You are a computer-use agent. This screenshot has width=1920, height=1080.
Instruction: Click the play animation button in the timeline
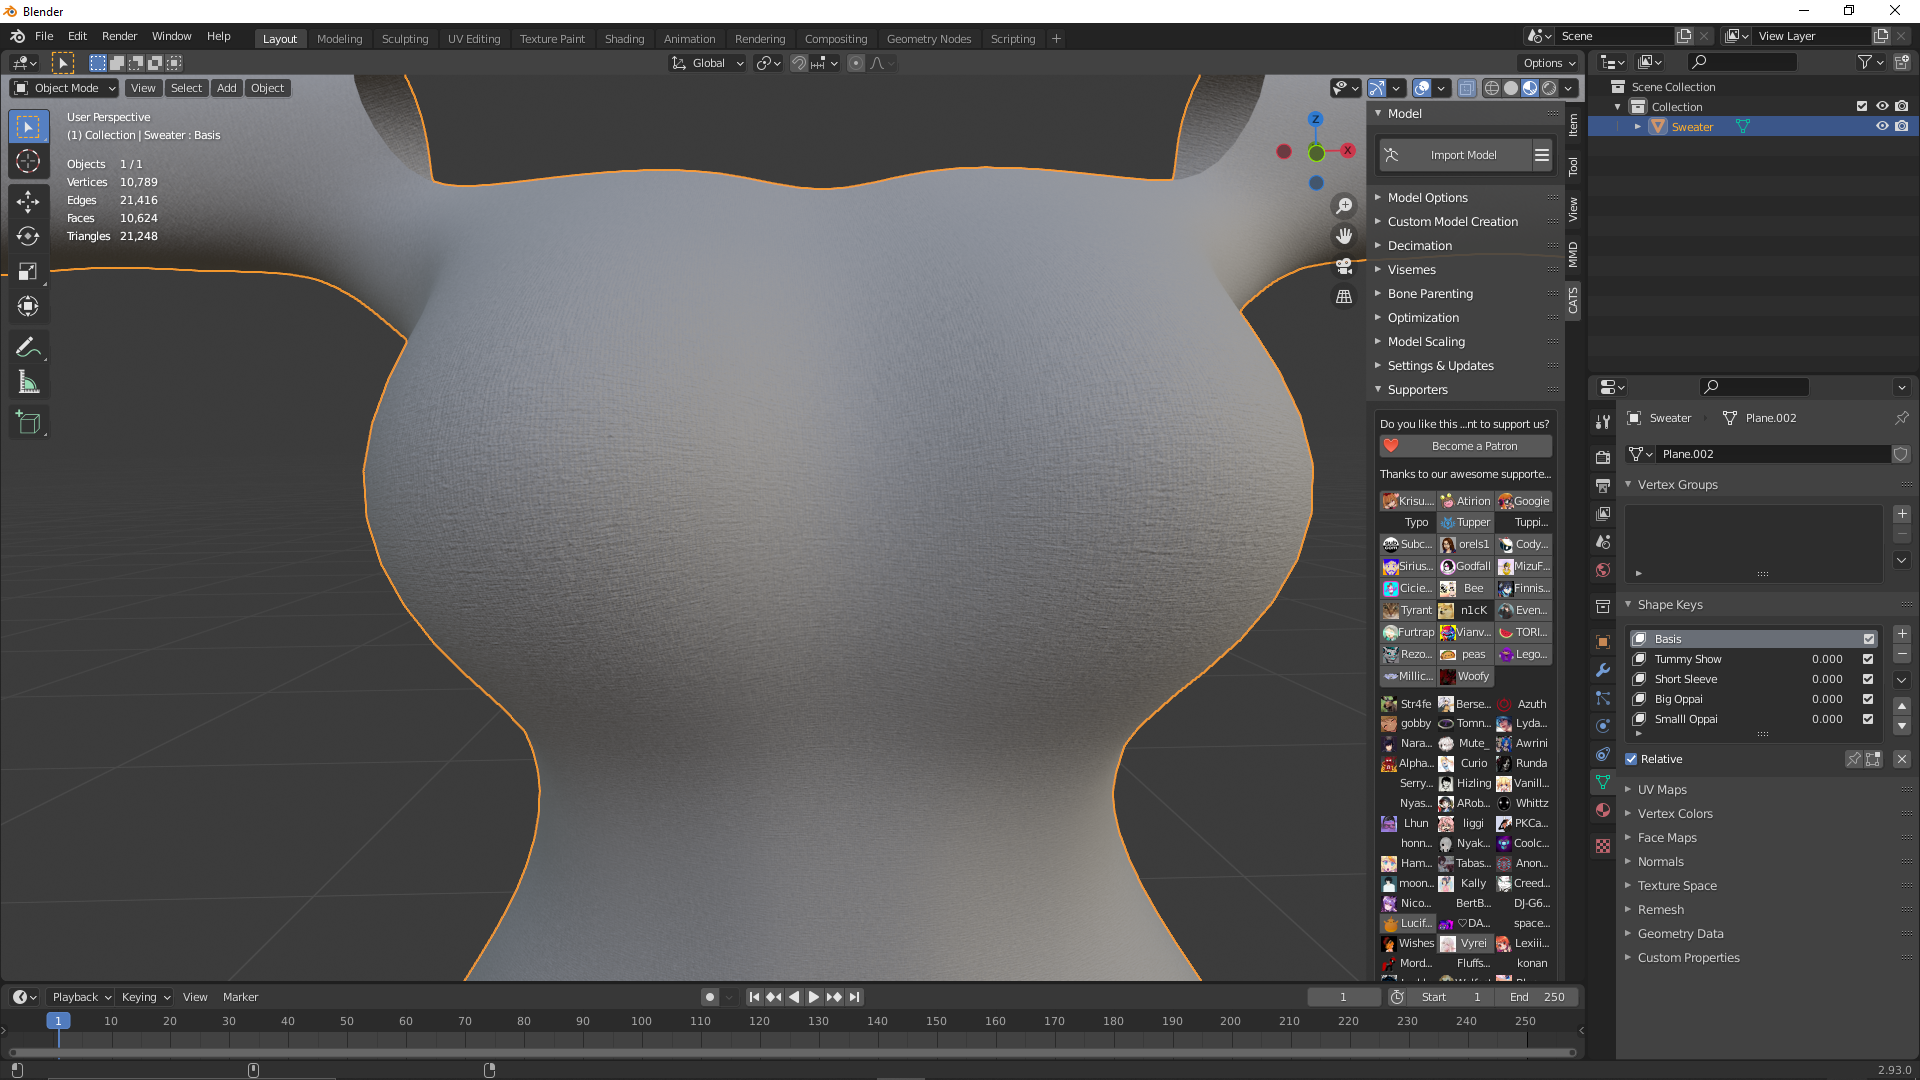click(813, 997)
